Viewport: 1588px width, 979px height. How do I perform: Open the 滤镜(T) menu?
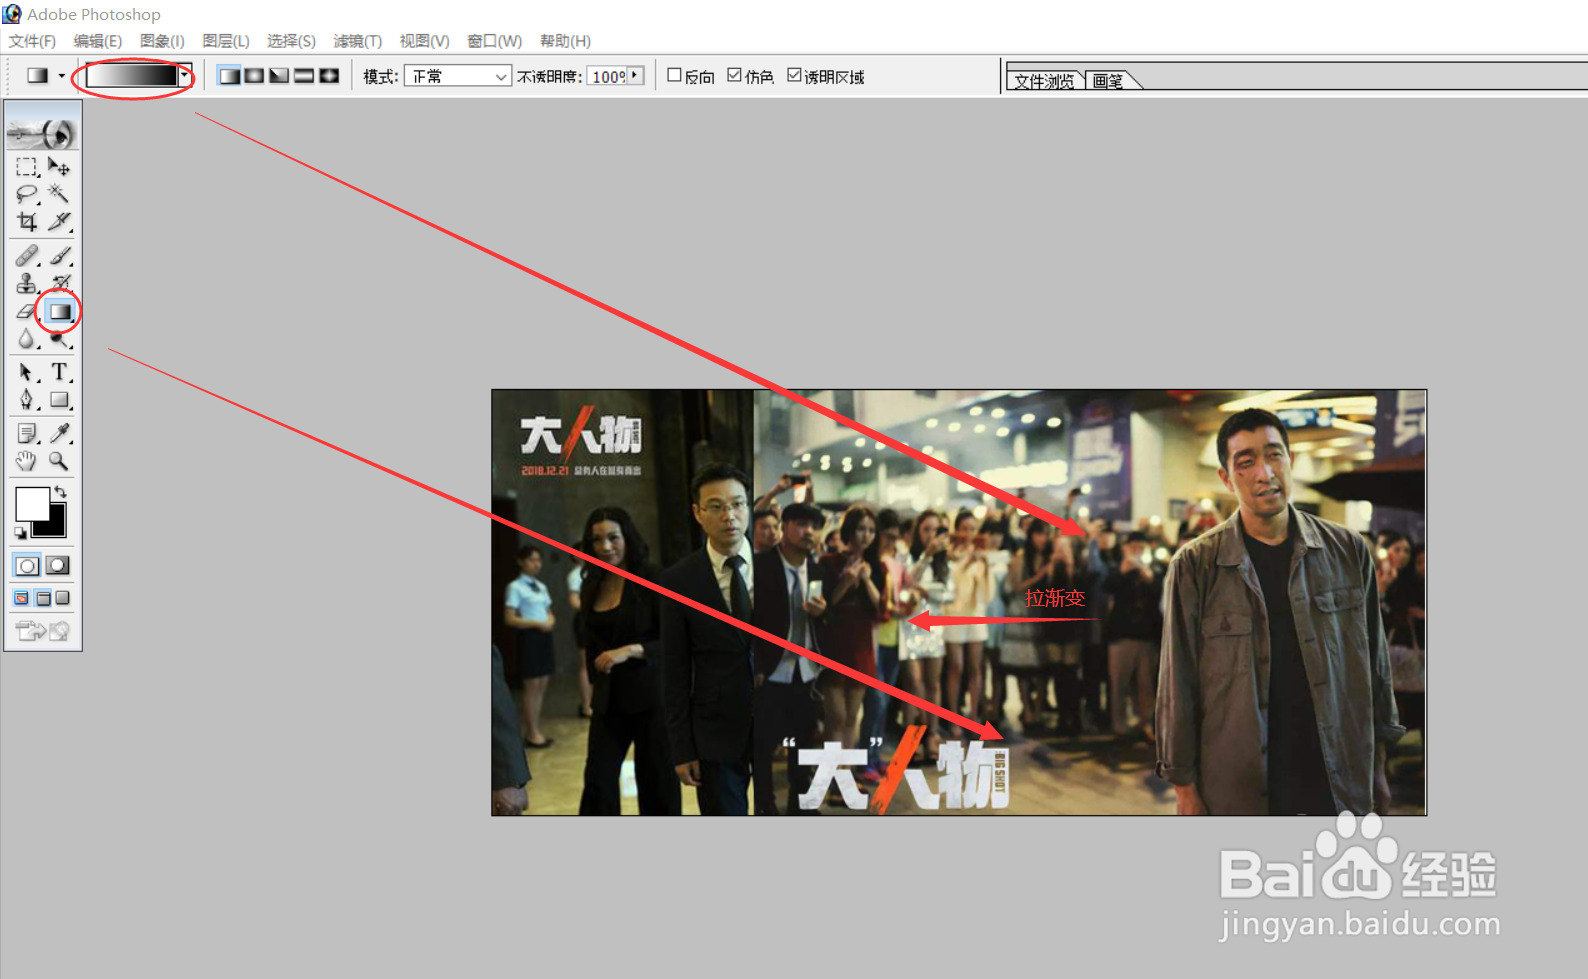click(x=357, y=41)
